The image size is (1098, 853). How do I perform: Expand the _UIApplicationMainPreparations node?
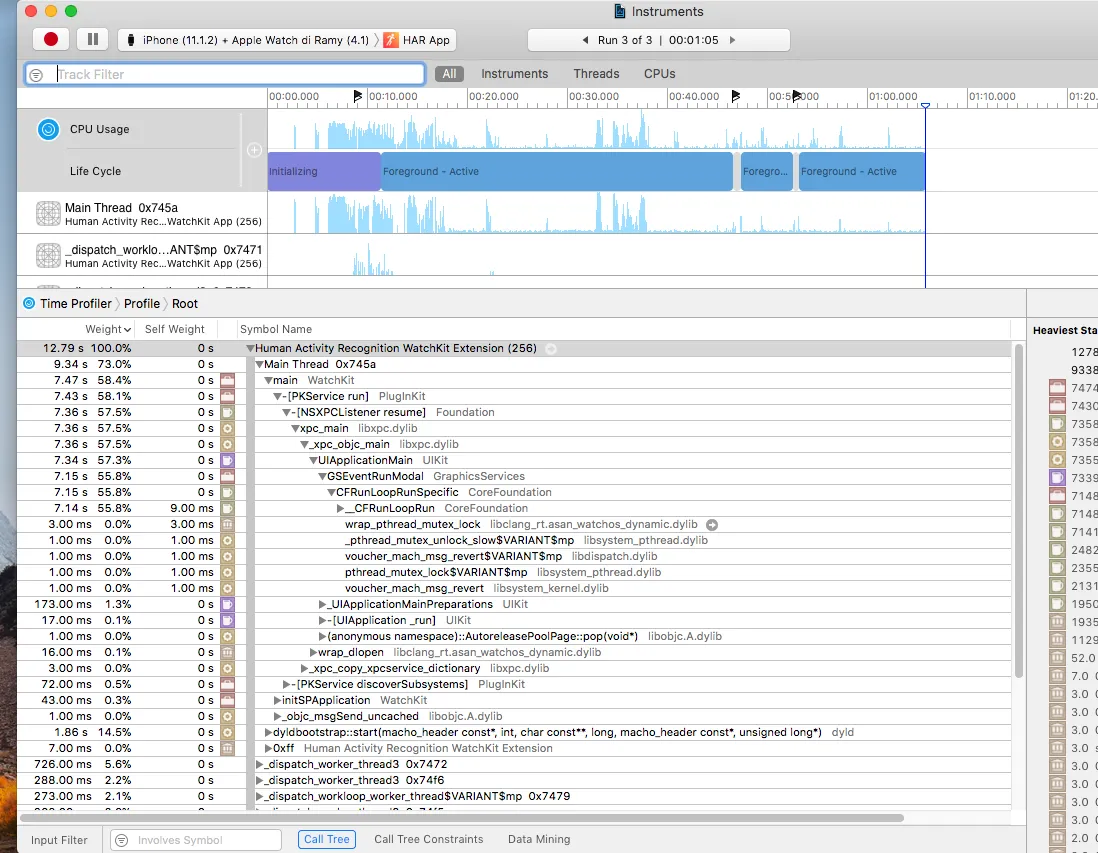pos(322,604)
